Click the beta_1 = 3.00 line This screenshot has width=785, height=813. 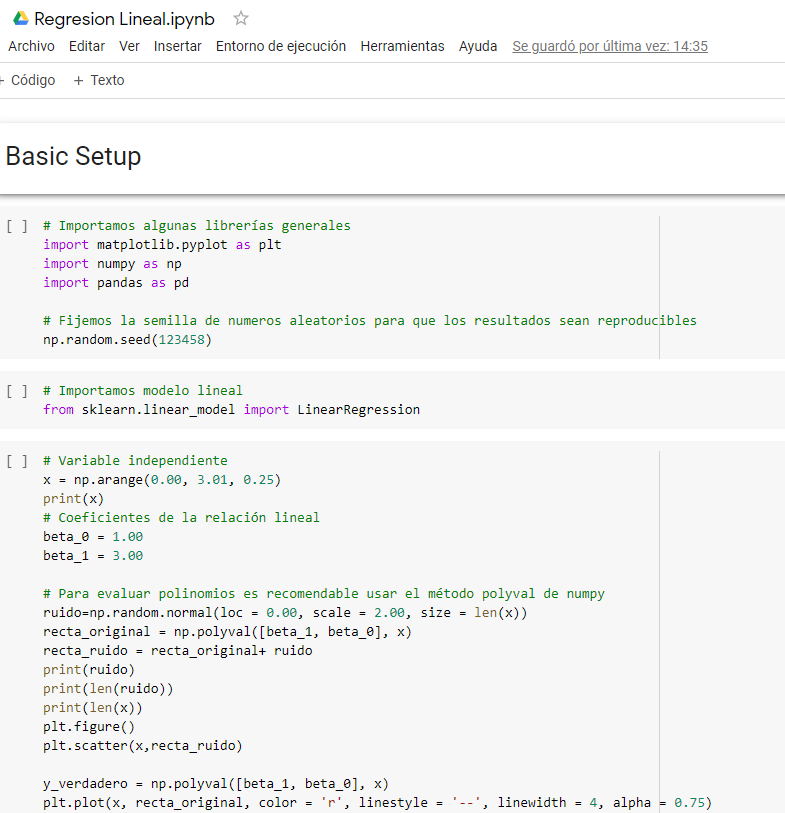point(93,556)
